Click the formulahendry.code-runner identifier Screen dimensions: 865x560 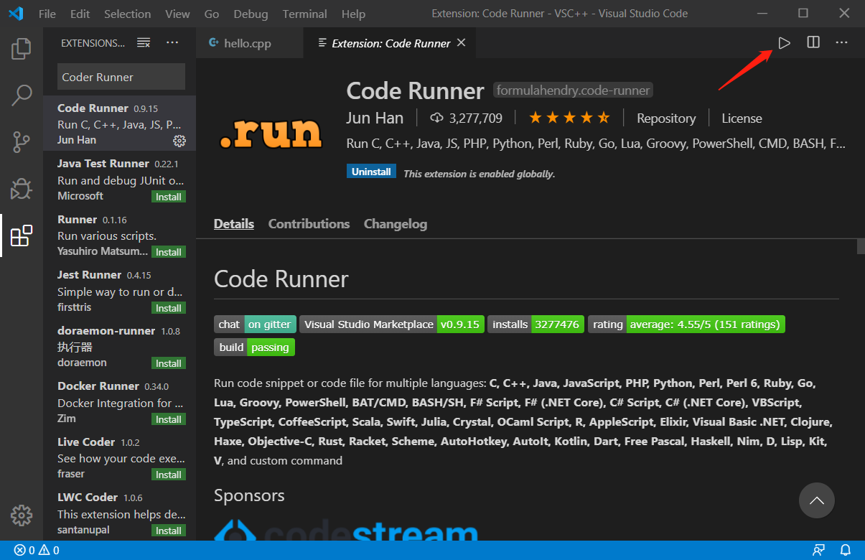[573, 90]
